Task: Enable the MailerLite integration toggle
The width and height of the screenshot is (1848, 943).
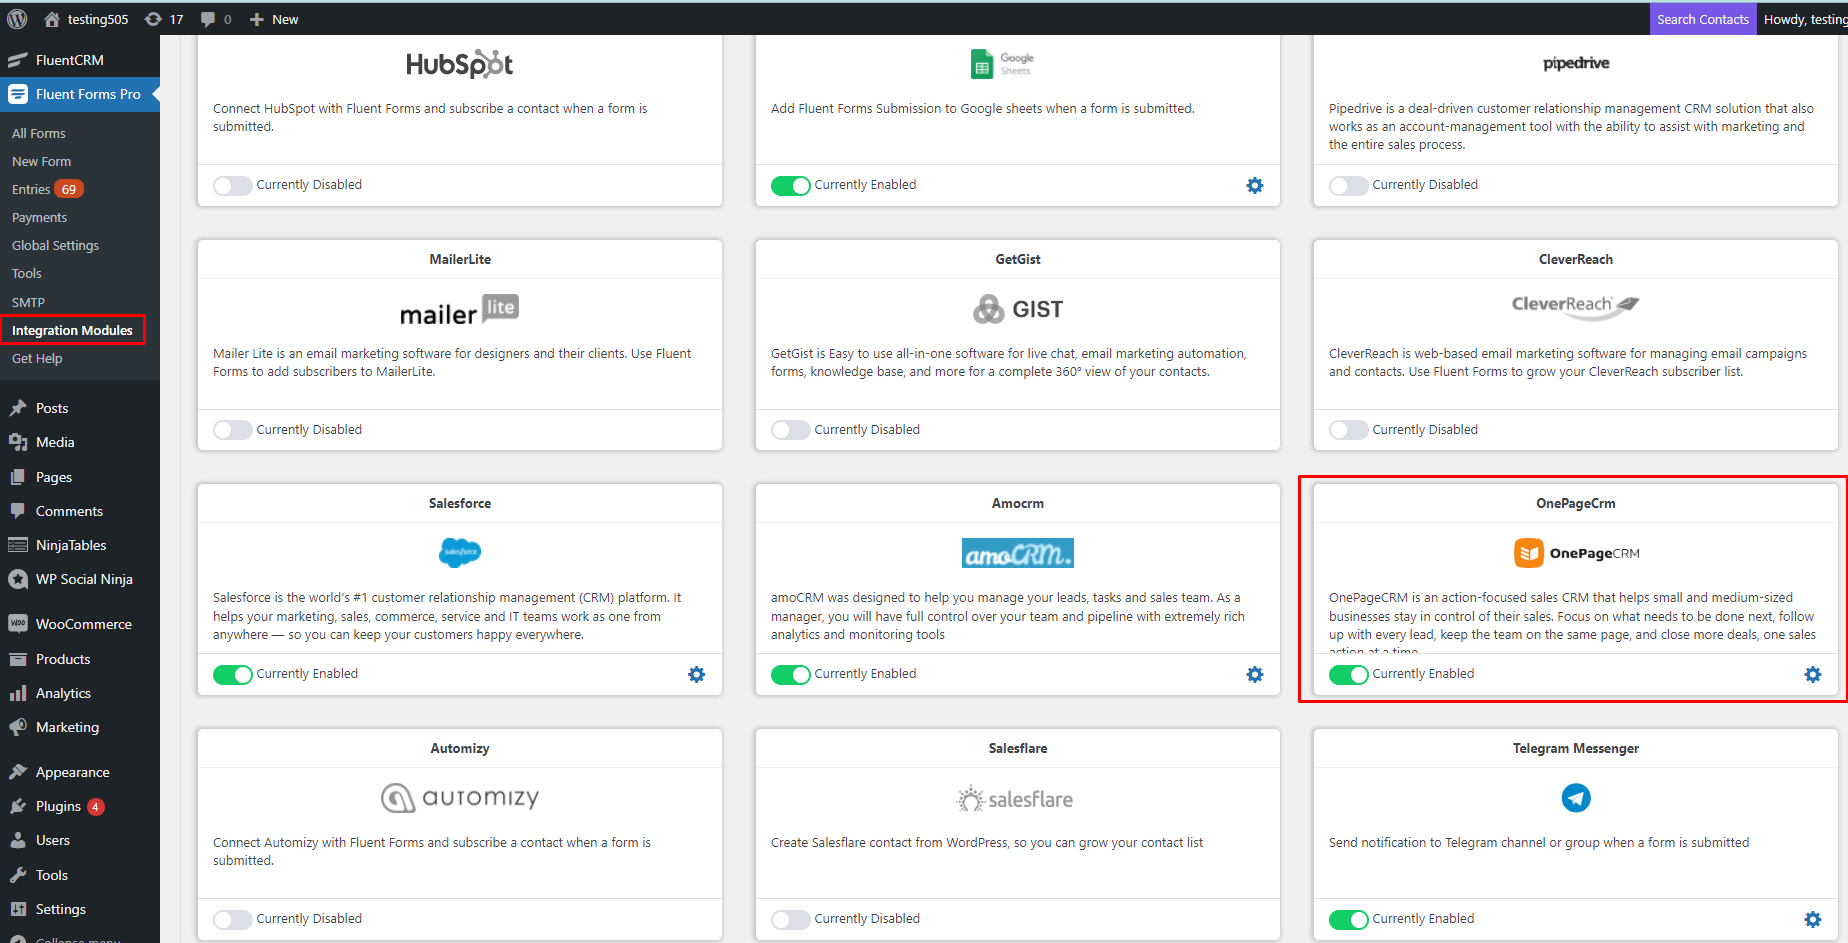Action: (232, 429)
